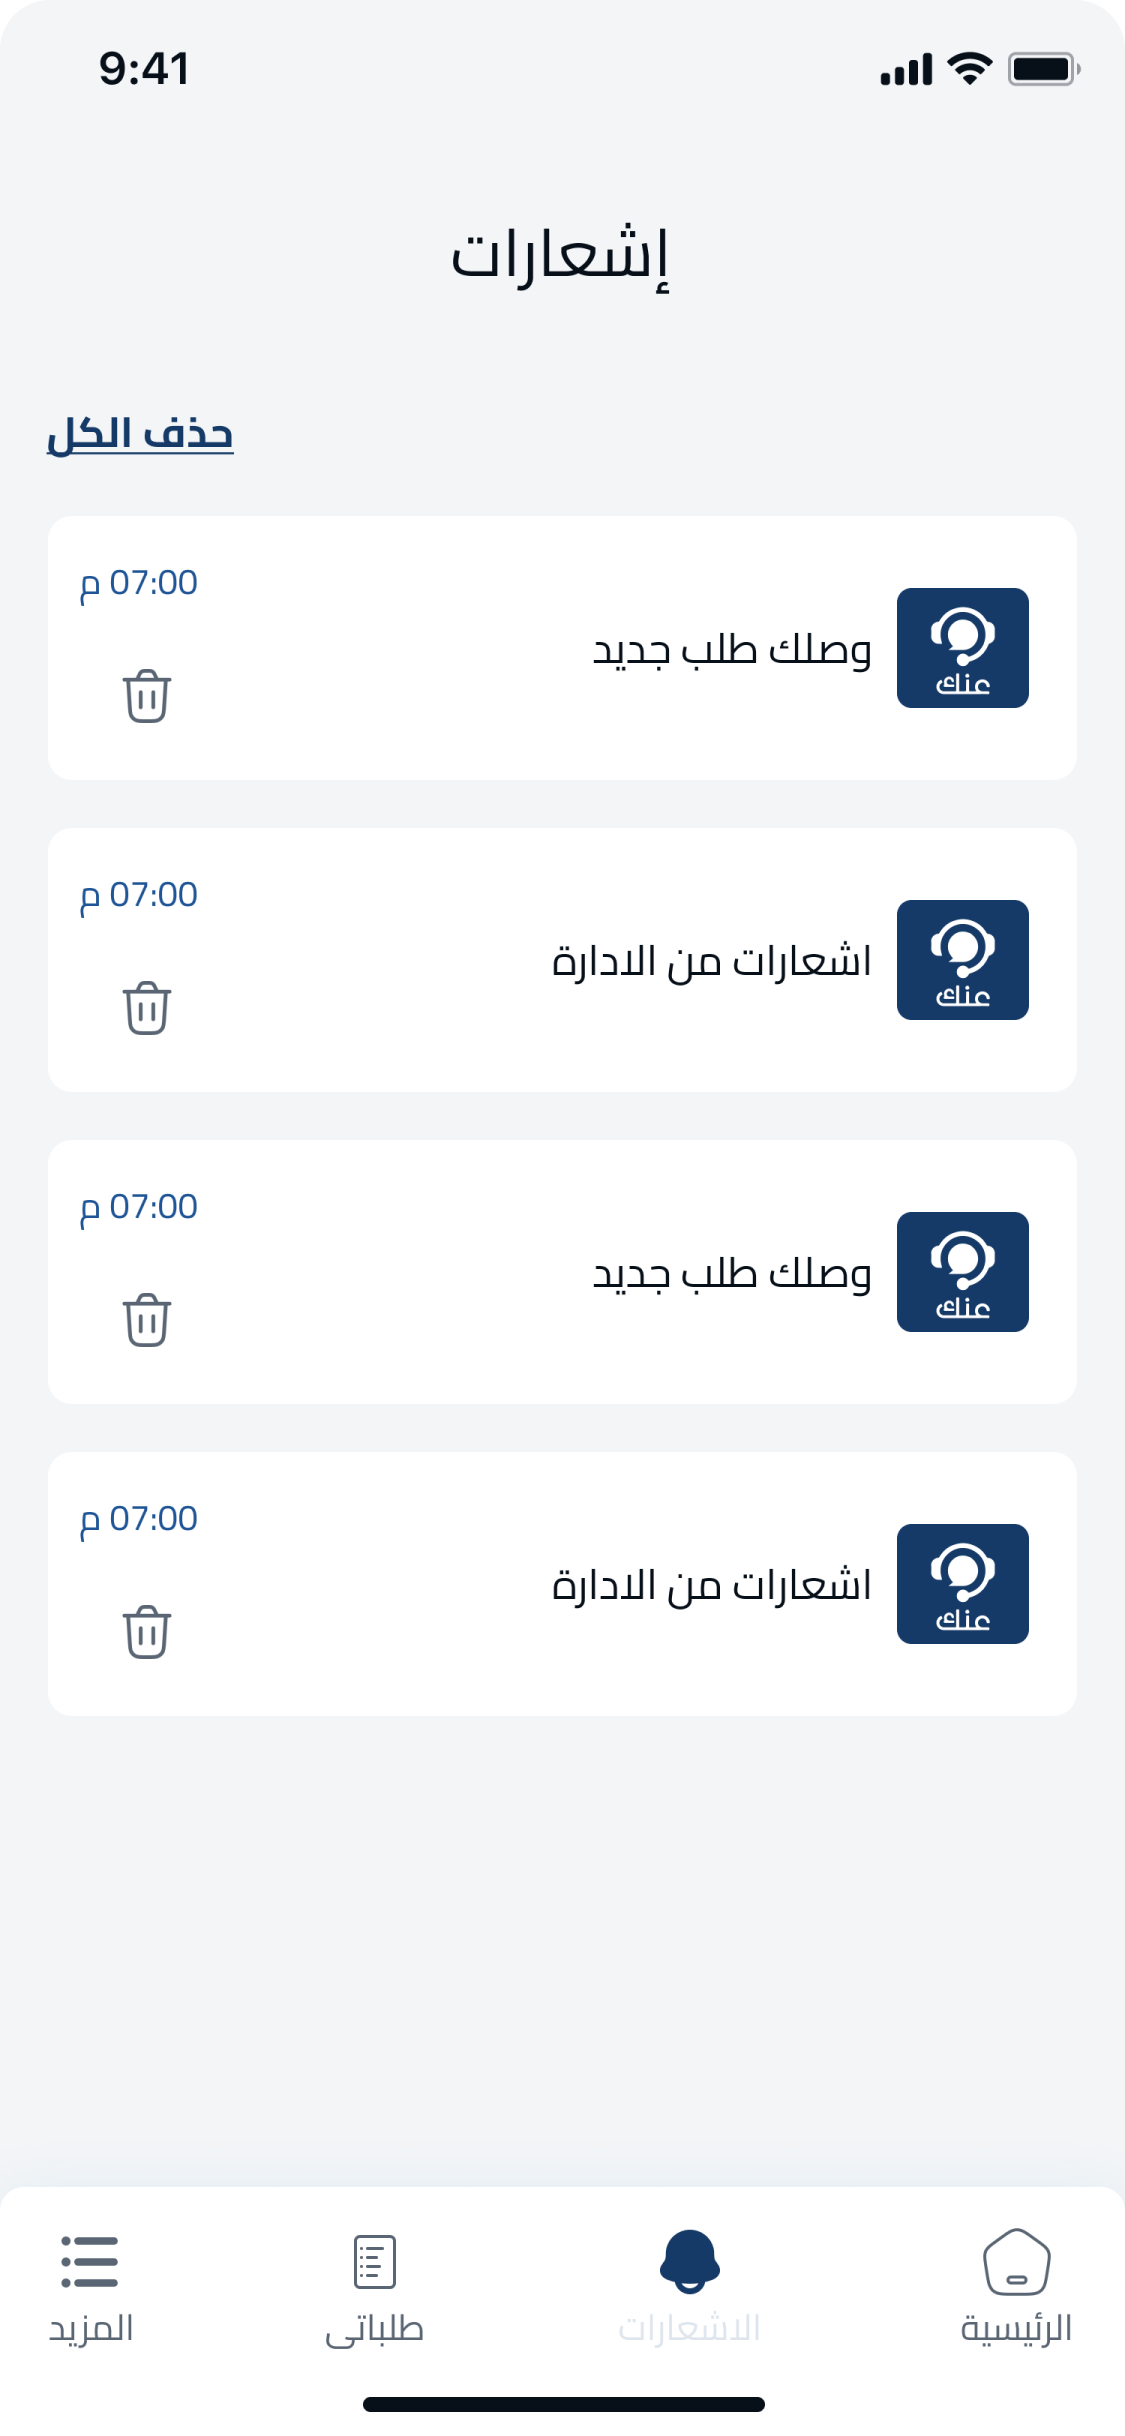Remove the third notification with trash icon

(147, 1320)
